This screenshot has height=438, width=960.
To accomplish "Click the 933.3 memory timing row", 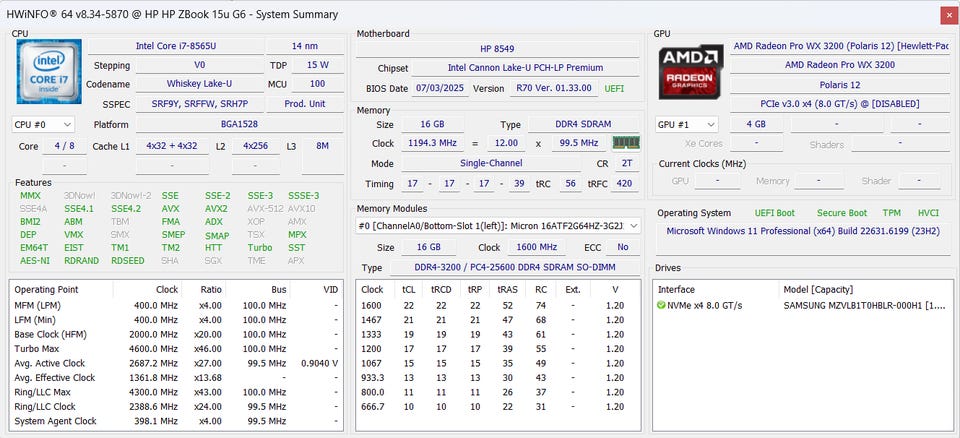I will (x=498, y=377).
